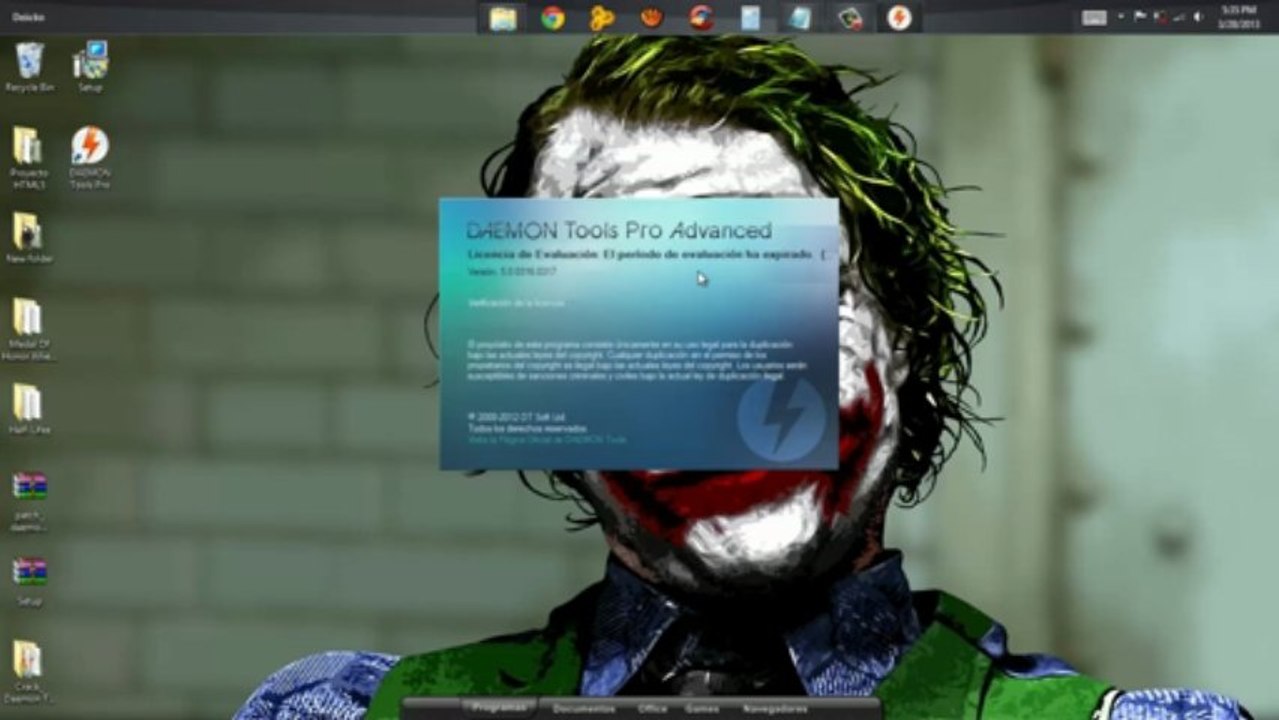Select the patch daemon archive icon
This screenshot has width=1279, height=720.
click(x=29, y=501)
